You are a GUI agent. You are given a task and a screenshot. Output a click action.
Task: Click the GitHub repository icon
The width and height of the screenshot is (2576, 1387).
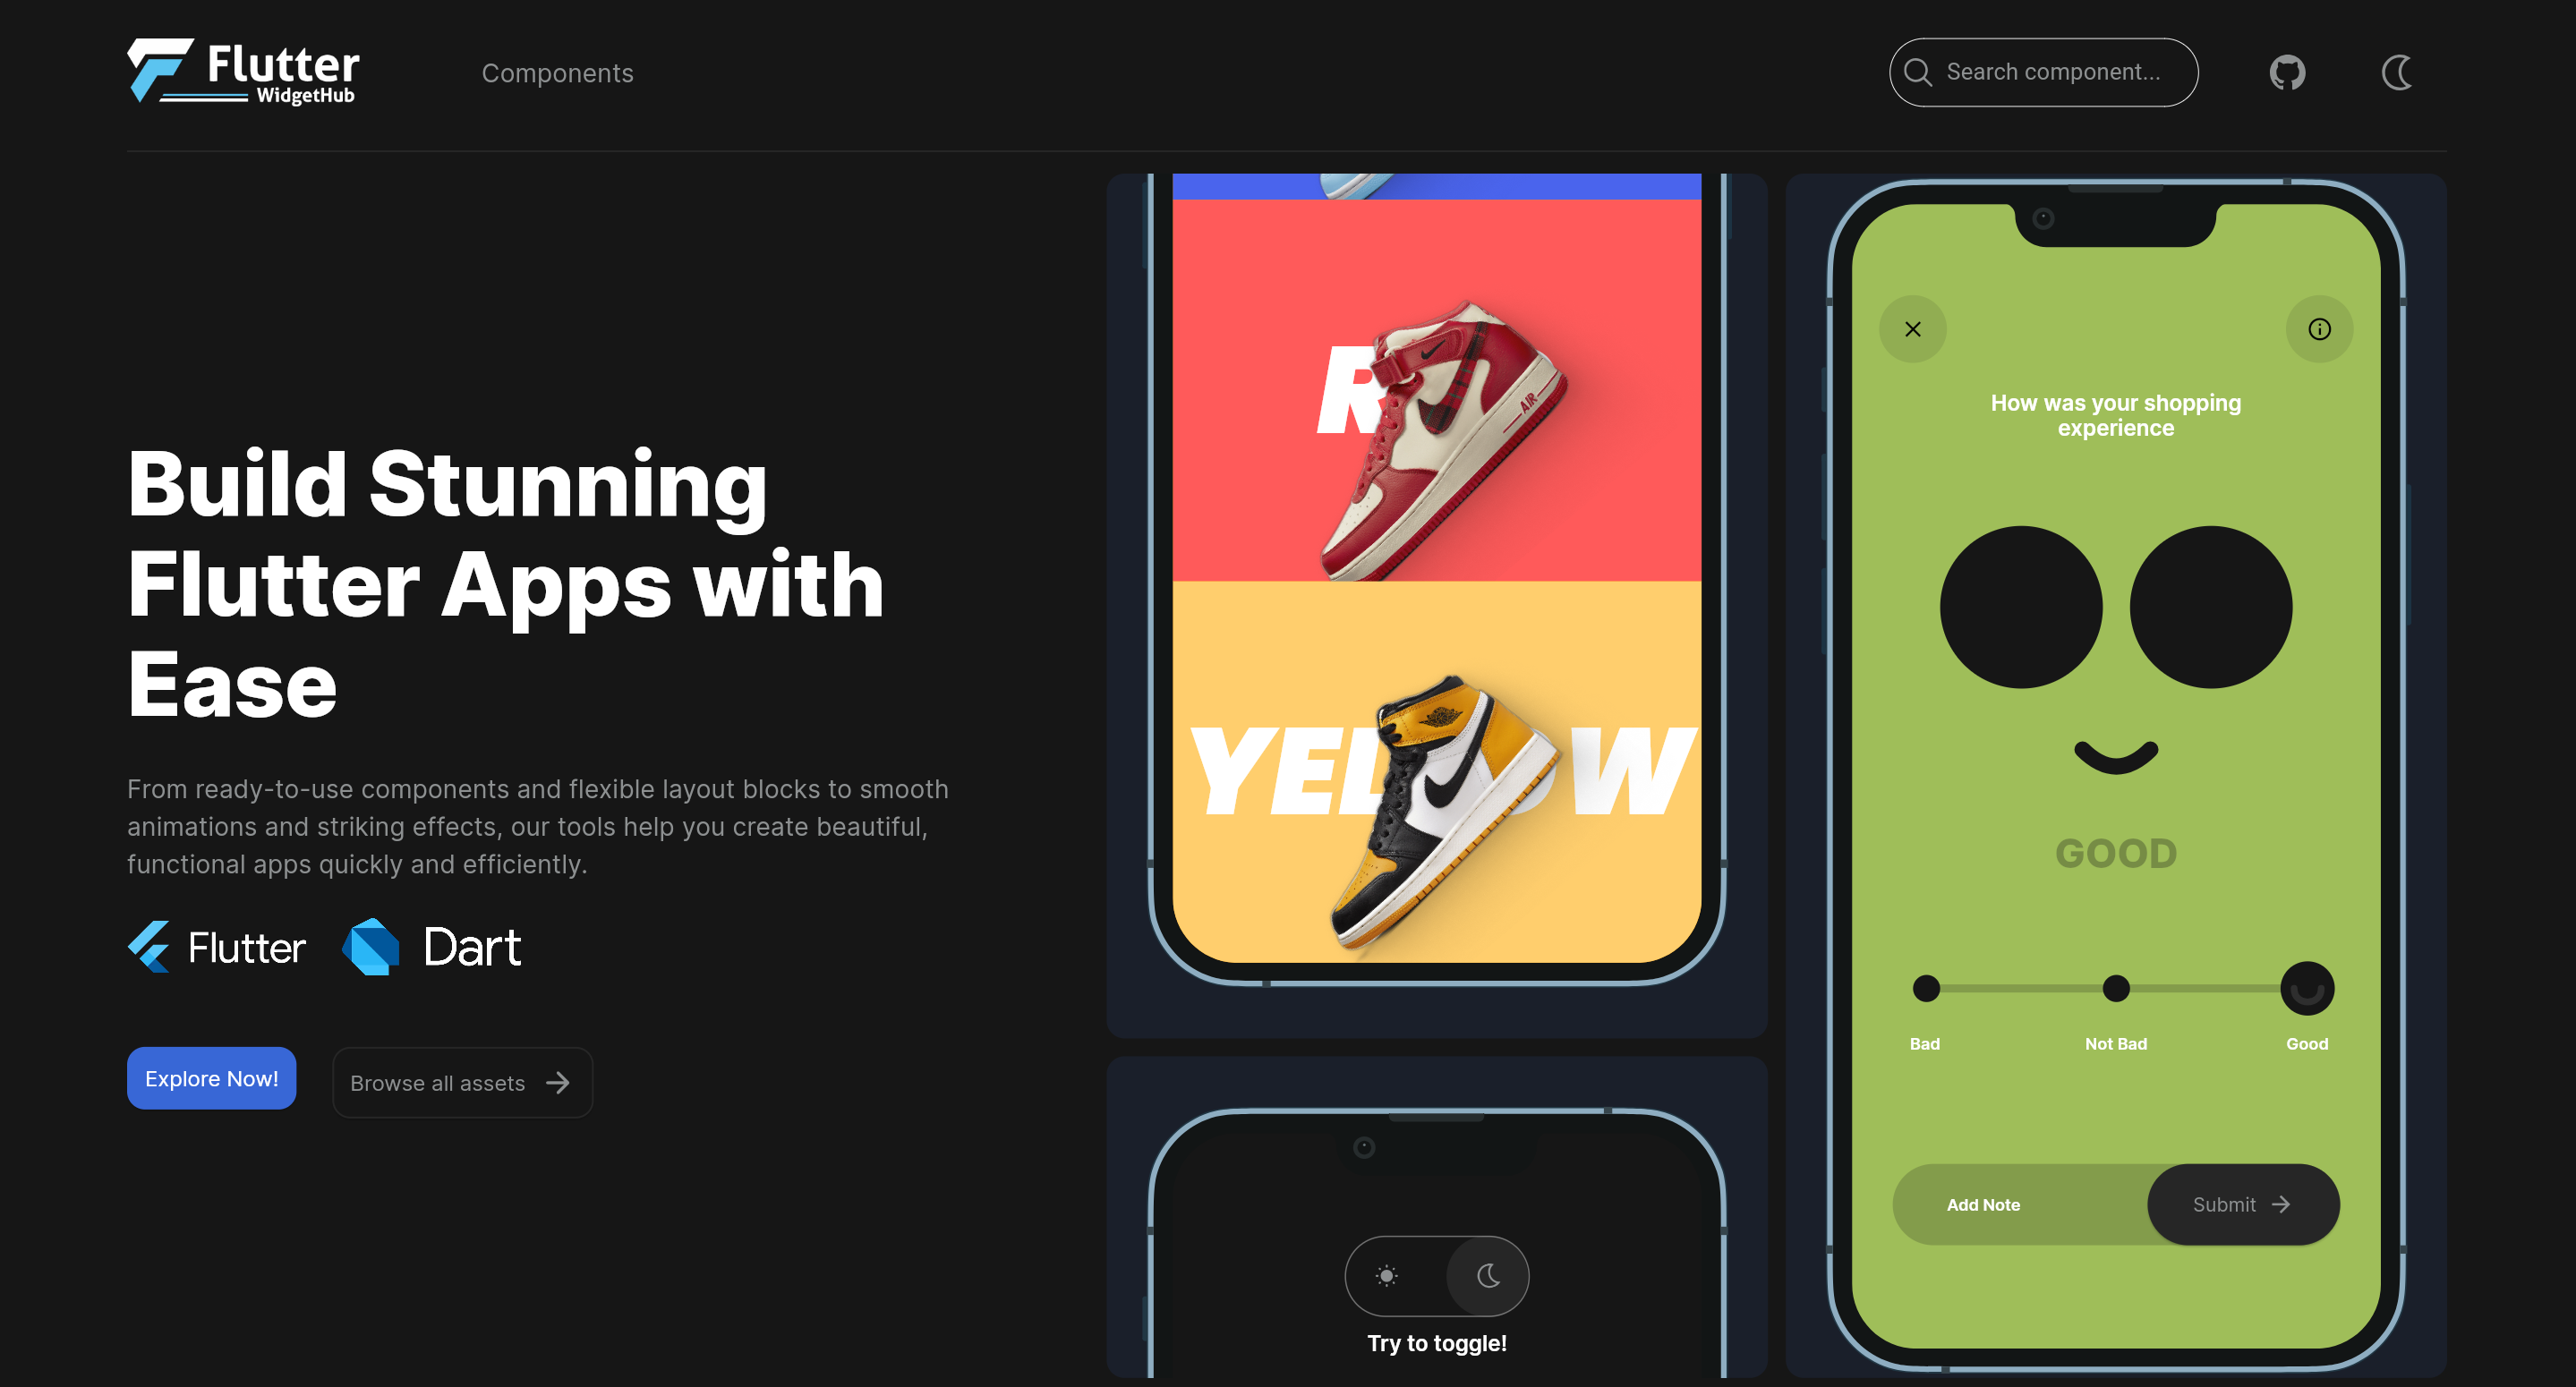[2289, 72]
